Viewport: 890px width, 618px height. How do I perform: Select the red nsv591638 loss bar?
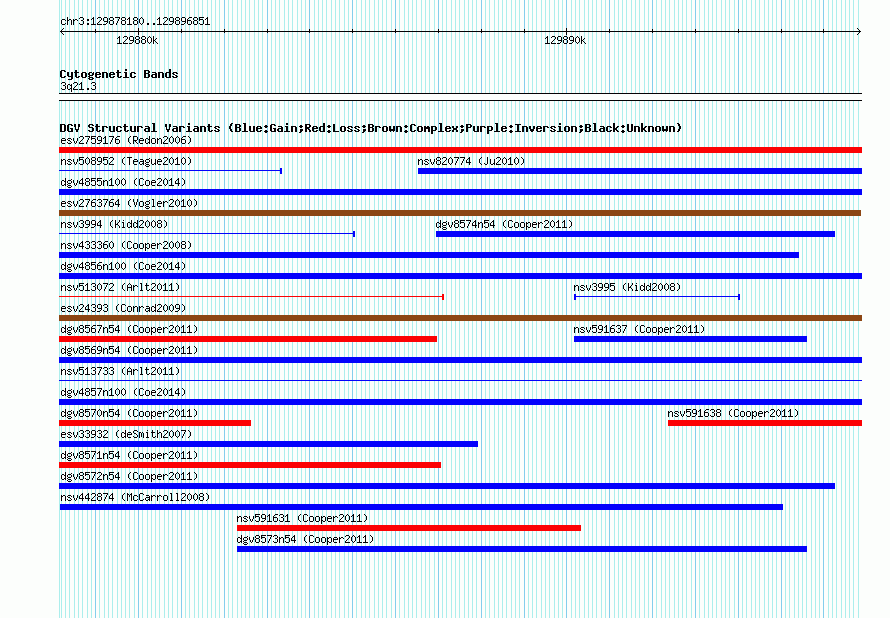765,423
